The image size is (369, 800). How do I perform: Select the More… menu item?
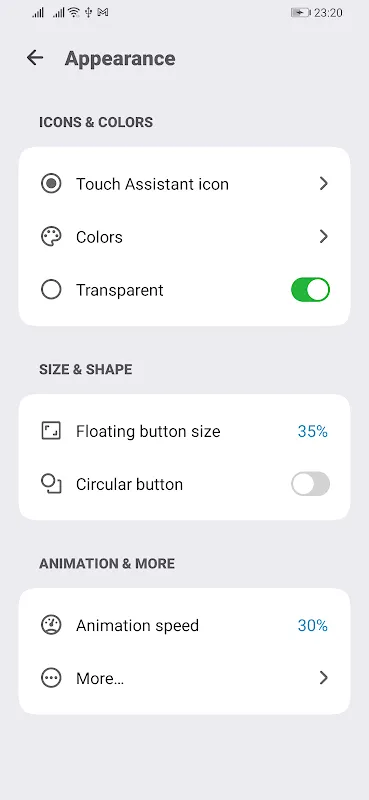pyautogui.click(x=184, y=678)
